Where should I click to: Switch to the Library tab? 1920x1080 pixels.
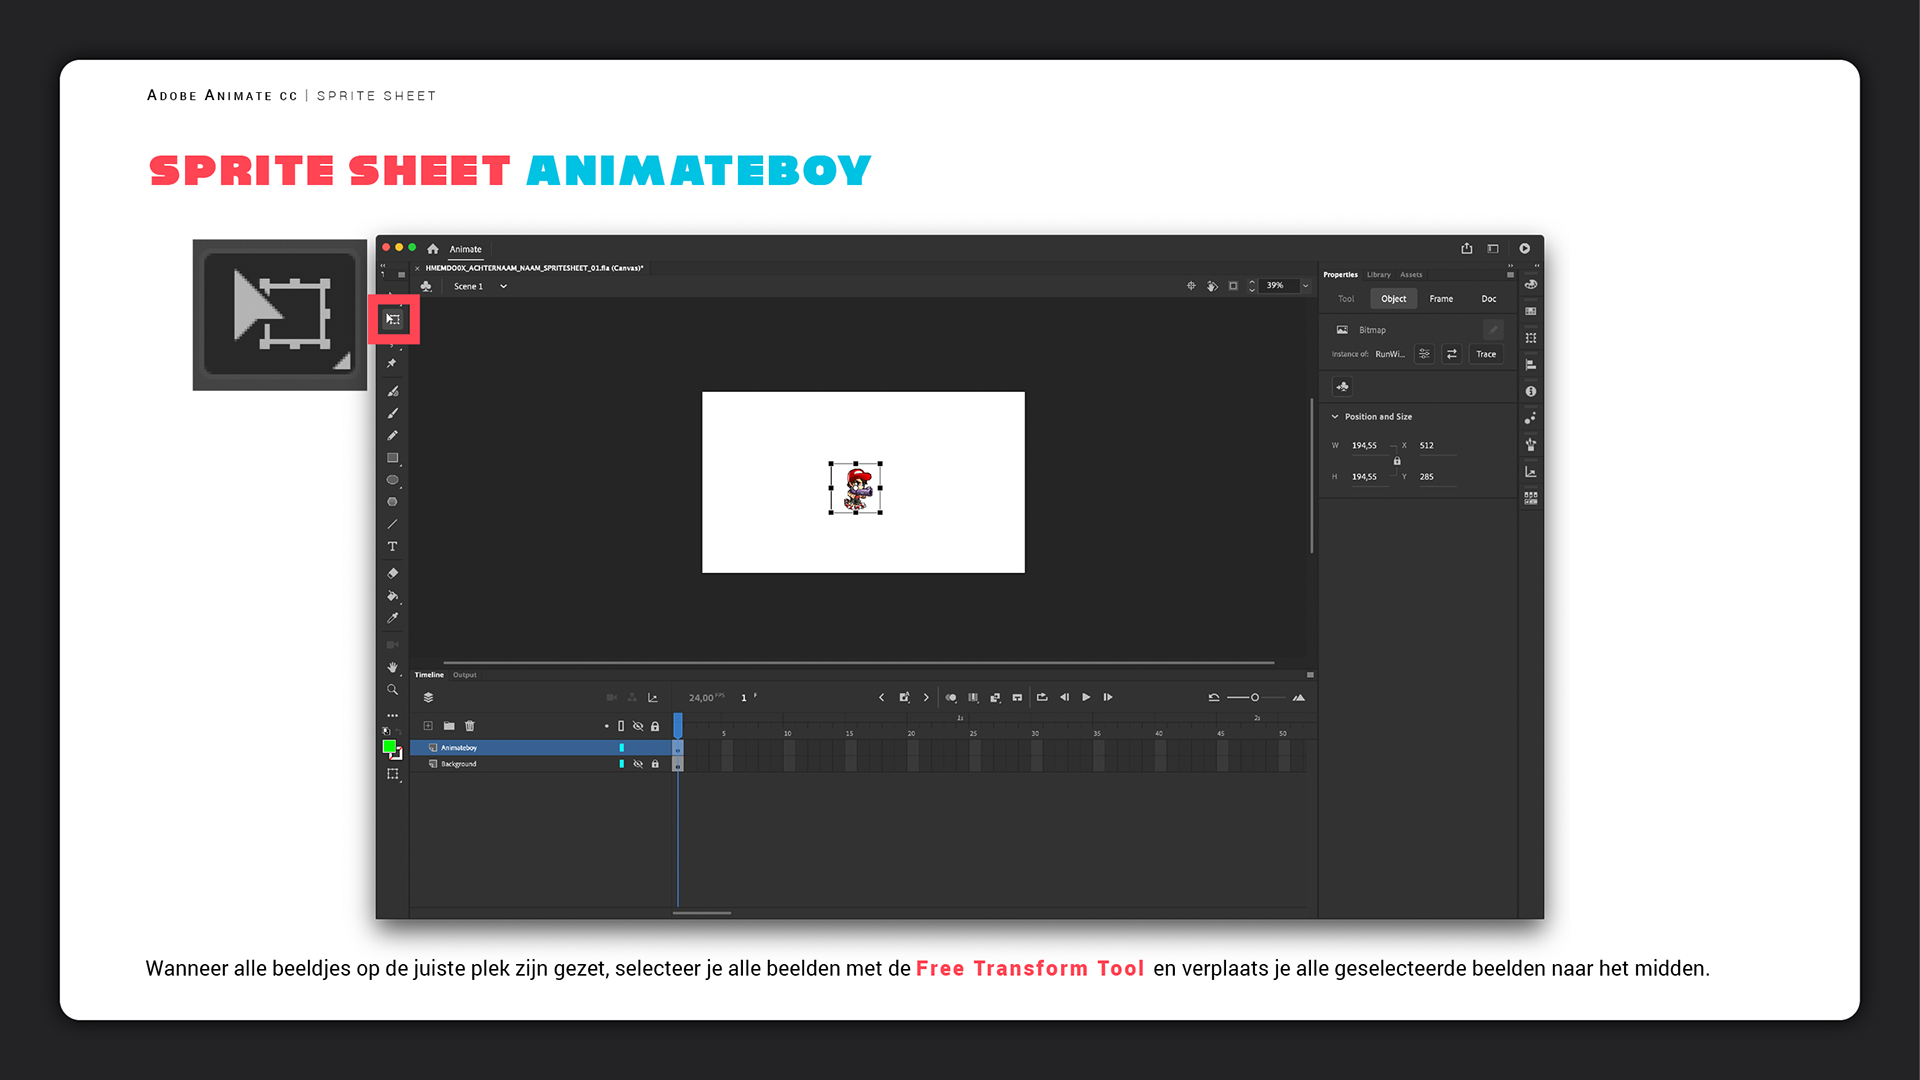click(x=1378, y=274)
